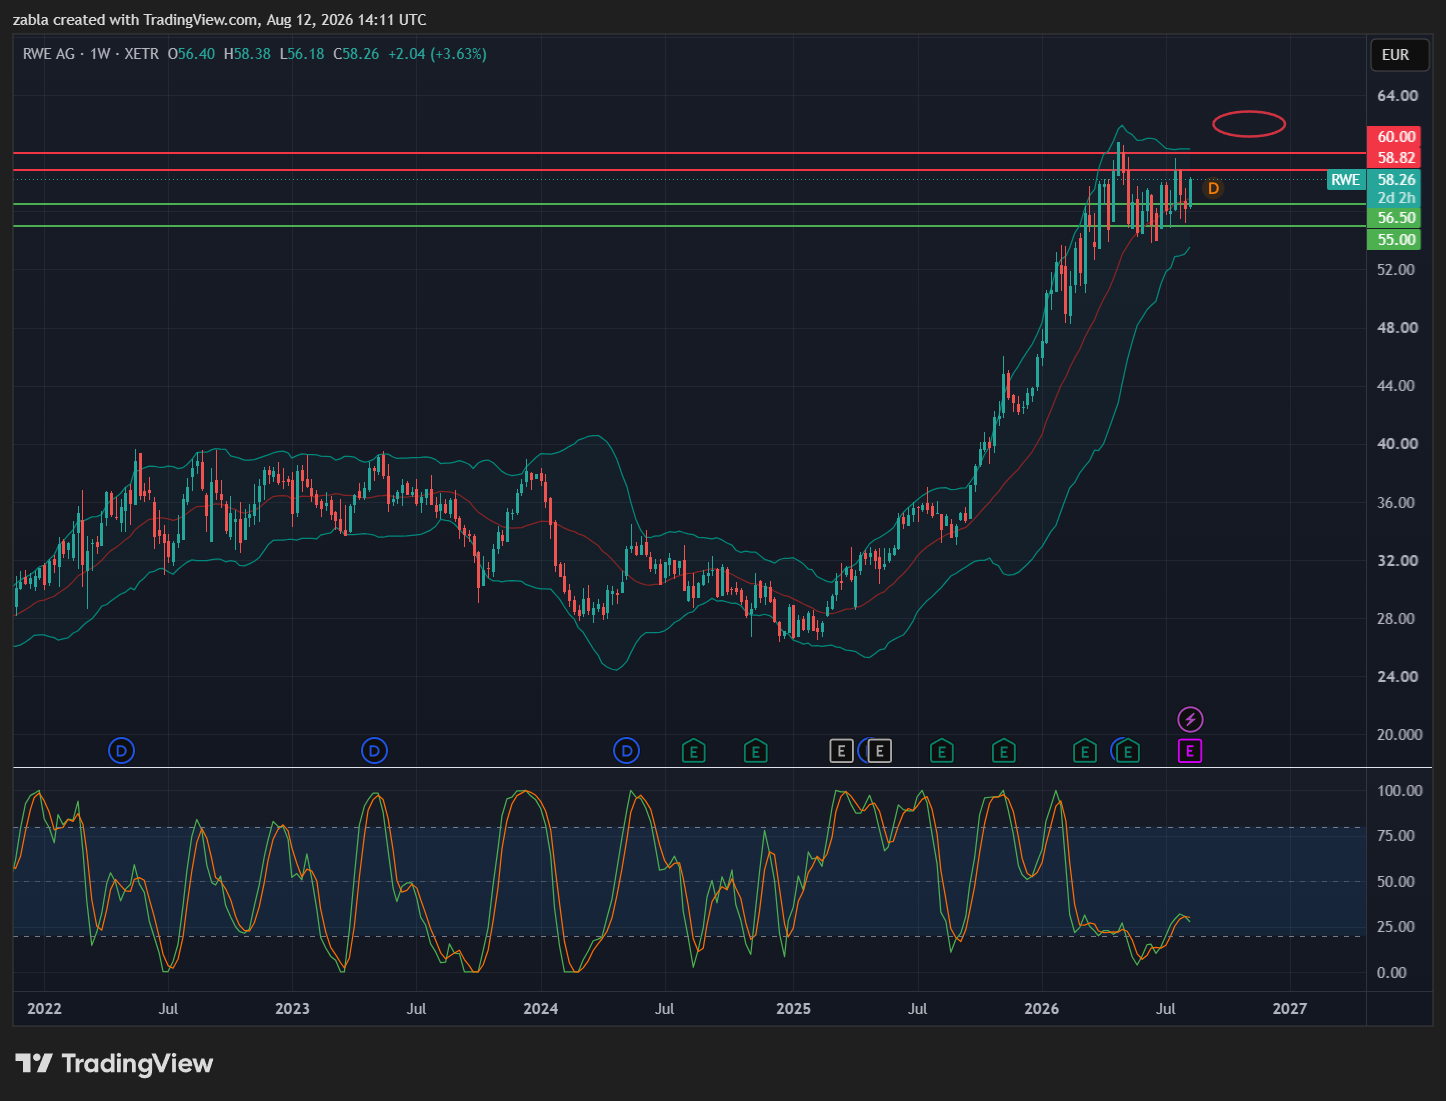Click the blue dividend marker in spring 2023
Viewport: 1446px width, 1101px height.
pyautogui.click(x=374, y=750)
